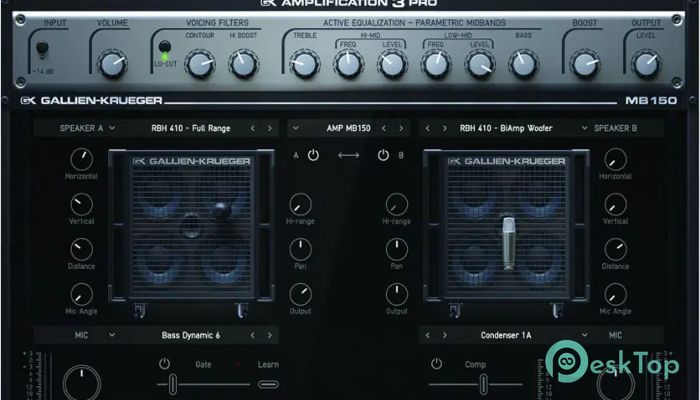The image size is (700, 400).
Task: Open the AMP MB150 dropdown arrow
Action: tap(296, 128)
